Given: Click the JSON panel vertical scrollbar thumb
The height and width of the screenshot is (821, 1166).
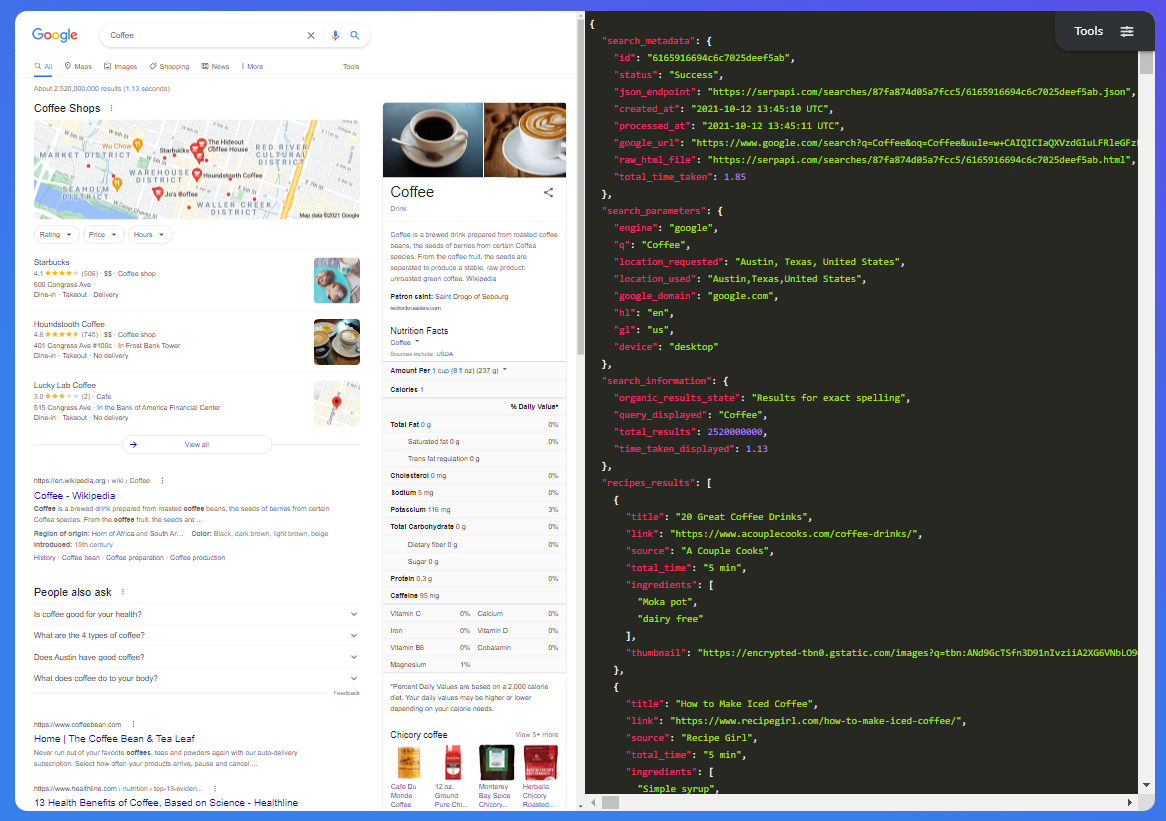Looking at the screenshot, I should tap(1146, 63).
